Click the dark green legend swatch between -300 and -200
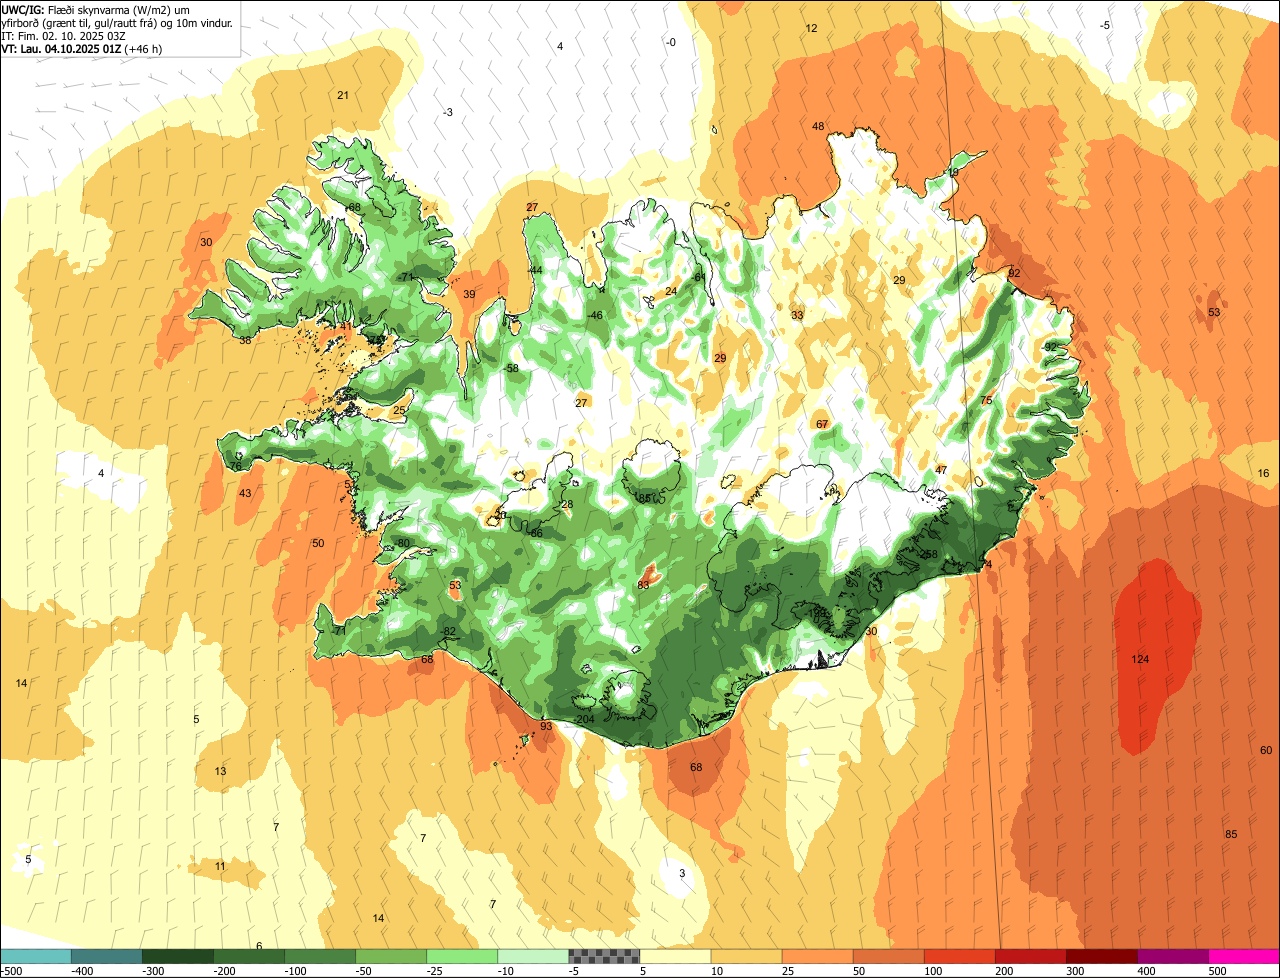1280x978 pixels. 177,956
